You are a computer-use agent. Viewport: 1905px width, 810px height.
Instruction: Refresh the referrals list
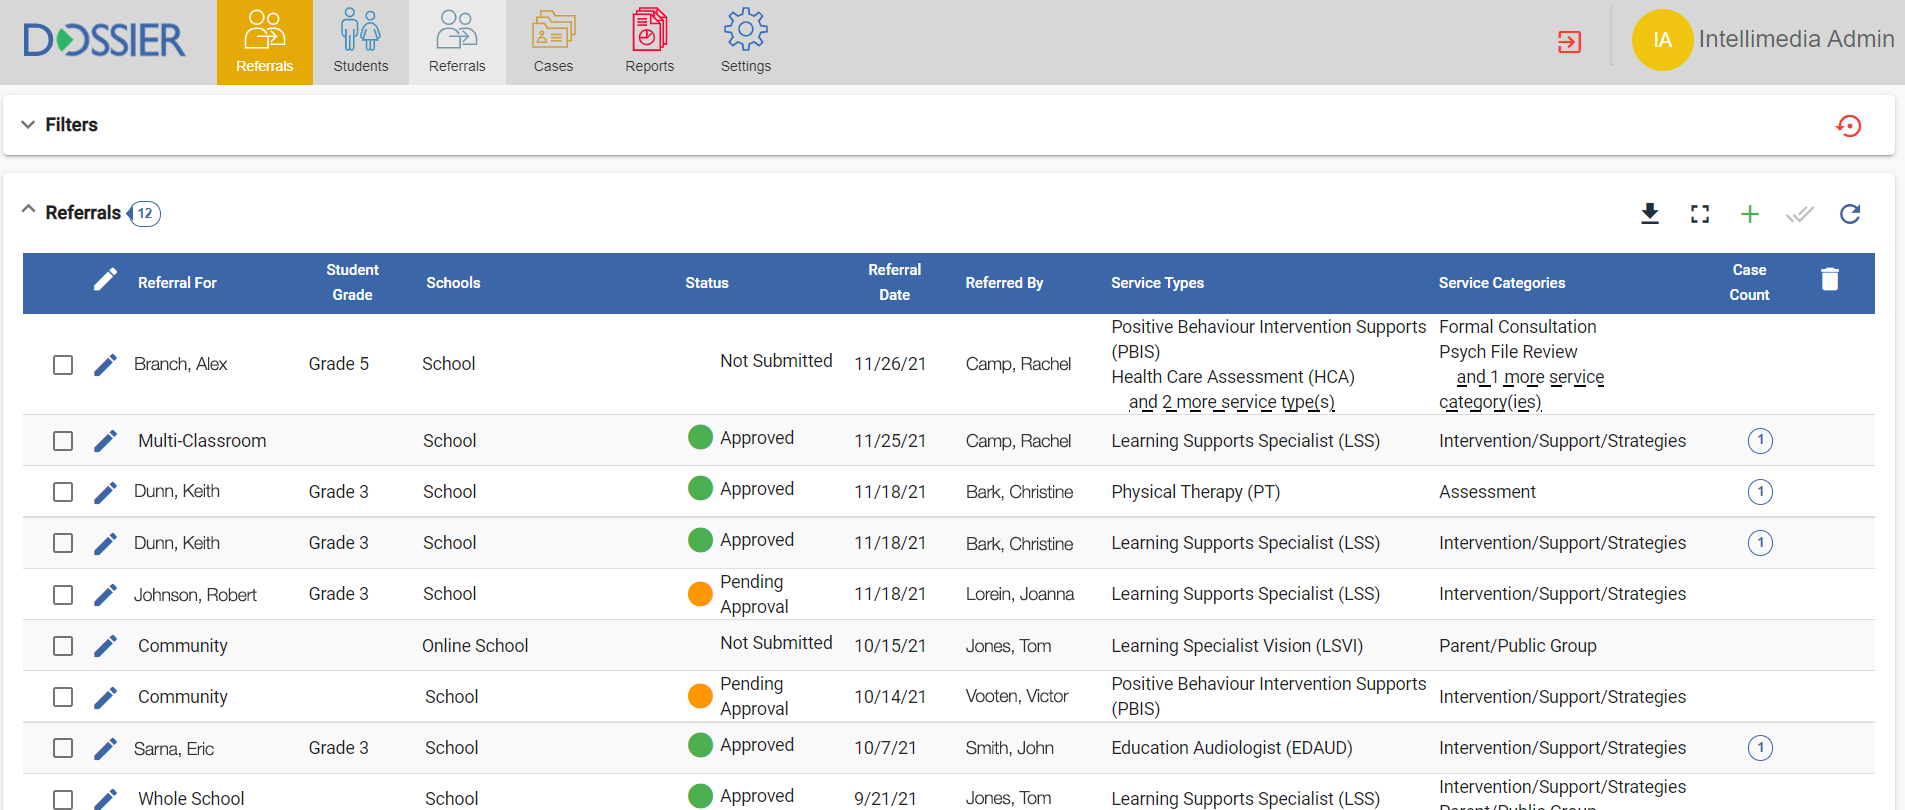[1850, 214]
